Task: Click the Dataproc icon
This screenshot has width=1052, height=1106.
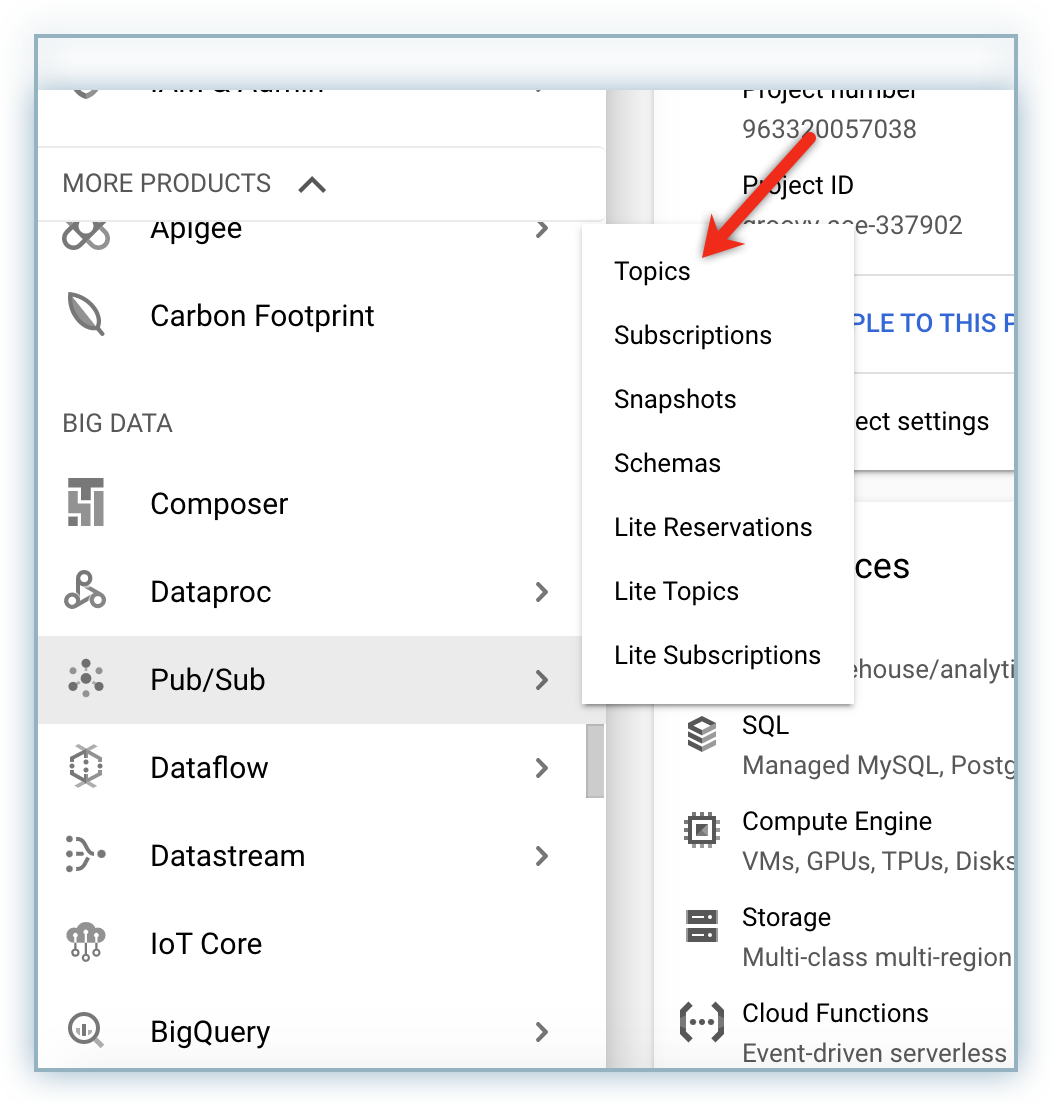Action: [85, 591]
